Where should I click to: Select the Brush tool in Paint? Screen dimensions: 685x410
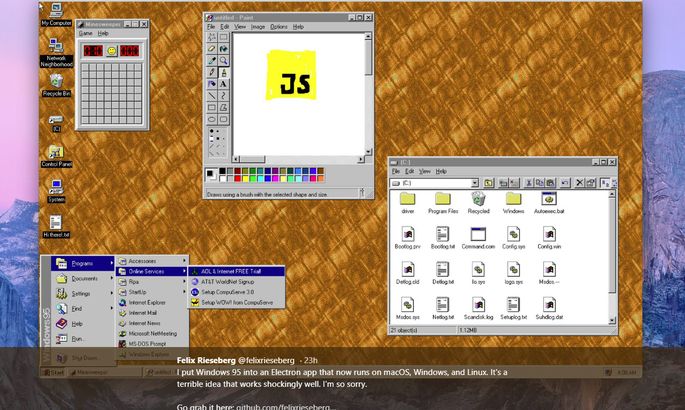(223, 72)
